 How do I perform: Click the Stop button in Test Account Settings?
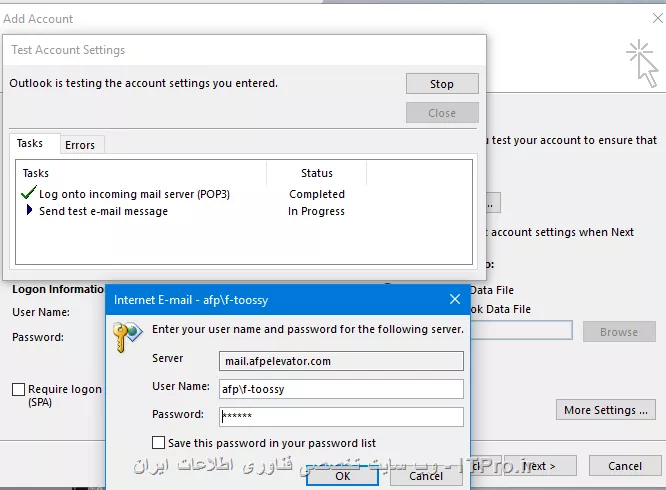pyautogui.click(x=442, y=84)
